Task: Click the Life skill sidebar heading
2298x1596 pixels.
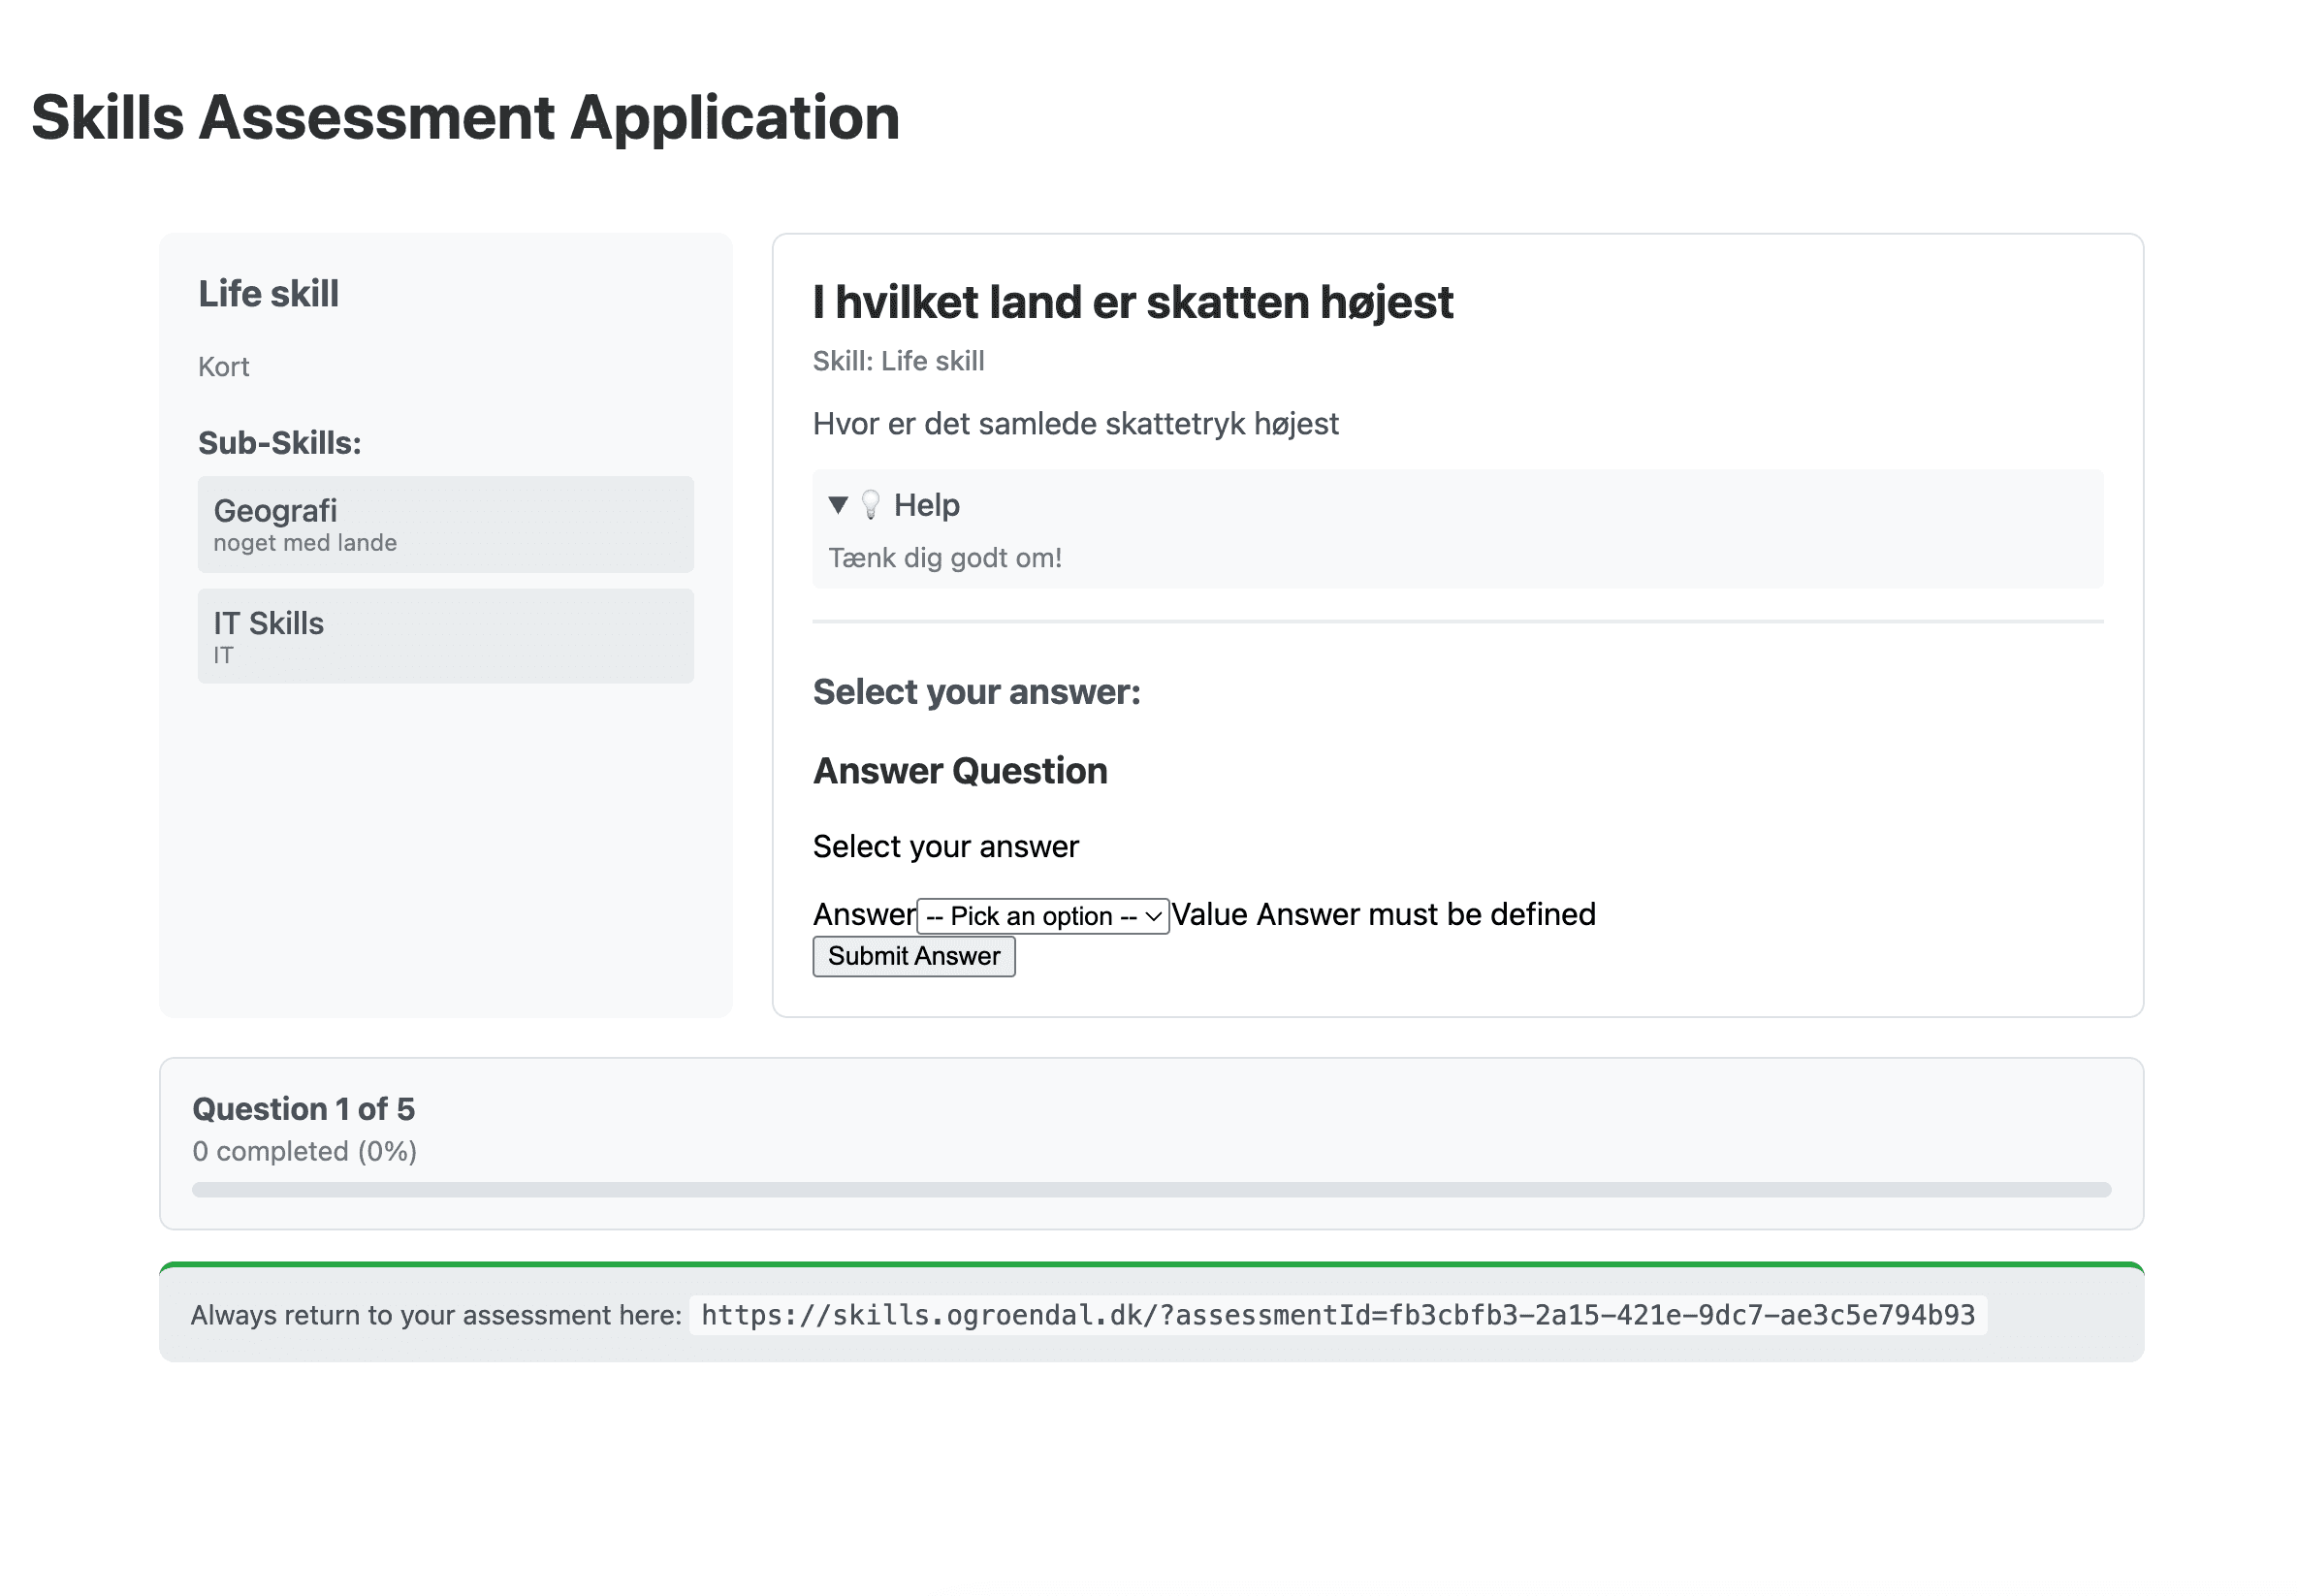Action: pos(268,294)
